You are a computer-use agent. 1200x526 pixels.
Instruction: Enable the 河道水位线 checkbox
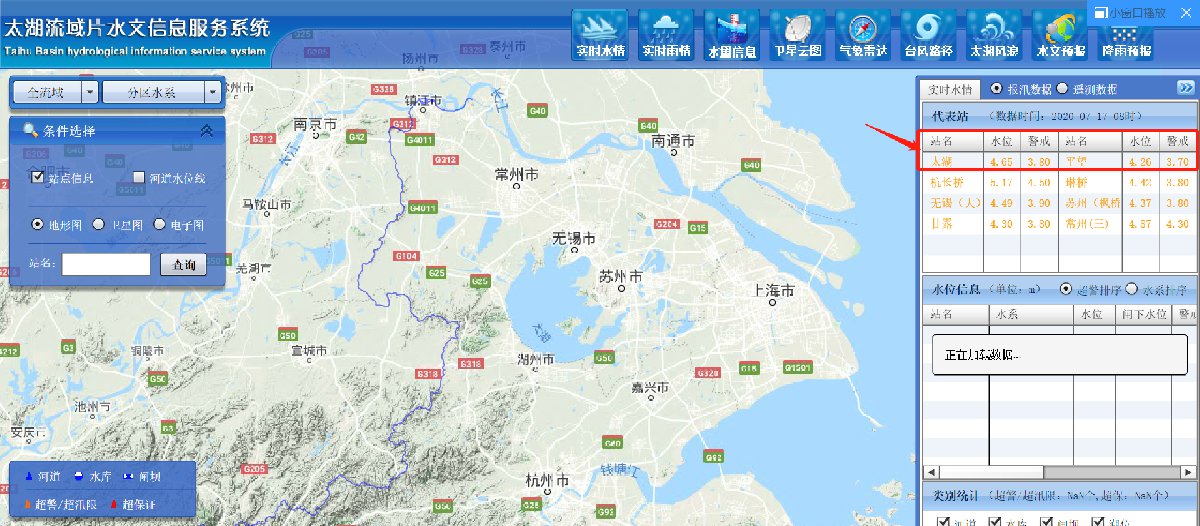click(x=139, y=177)
